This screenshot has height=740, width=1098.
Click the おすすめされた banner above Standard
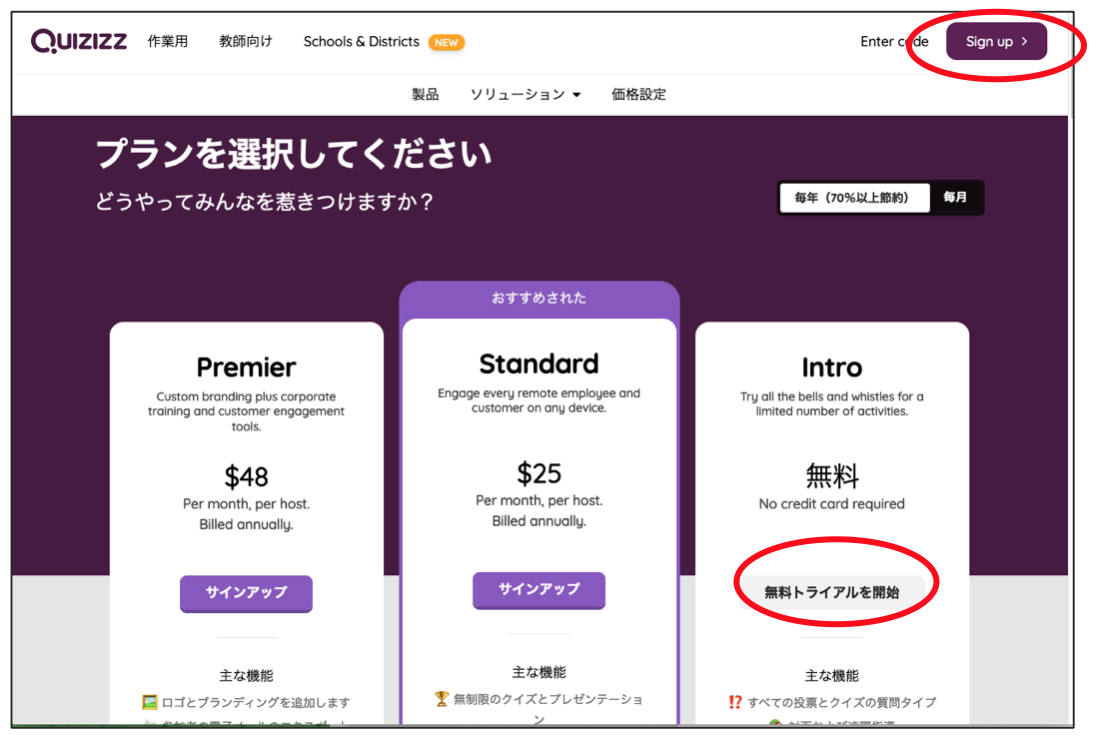pyautogui.click(x=539, y=298)
